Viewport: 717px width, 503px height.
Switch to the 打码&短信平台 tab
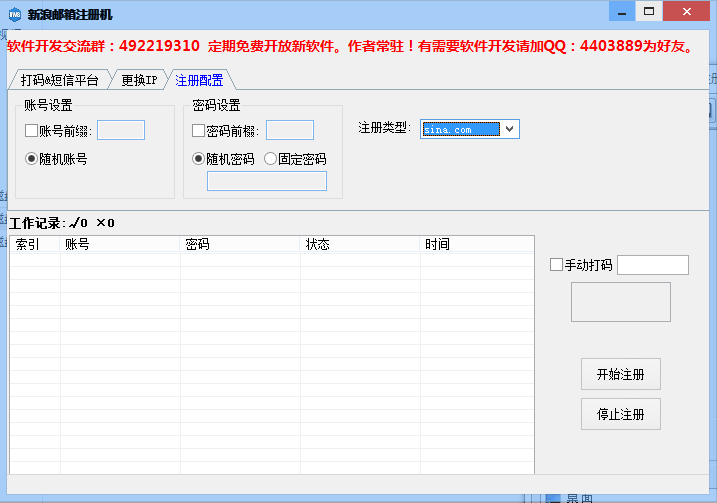[x=59, y=80]
